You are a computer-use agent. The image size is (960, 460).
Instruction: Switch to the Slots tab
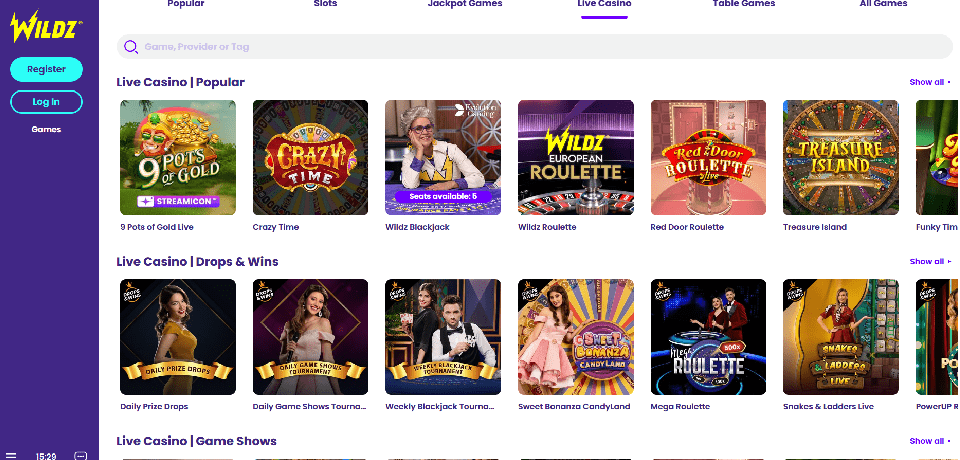tap(325, 5)
